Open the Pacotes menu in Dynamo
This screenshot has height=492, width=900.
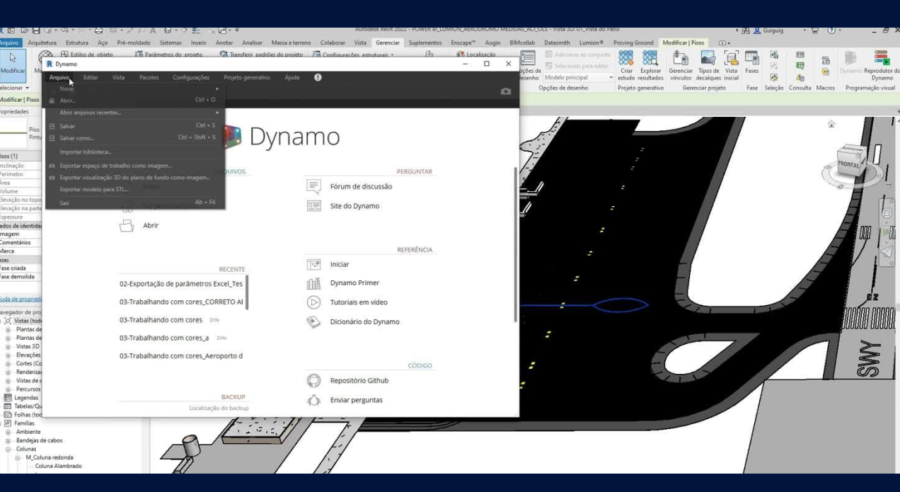[x=149, y=78]
